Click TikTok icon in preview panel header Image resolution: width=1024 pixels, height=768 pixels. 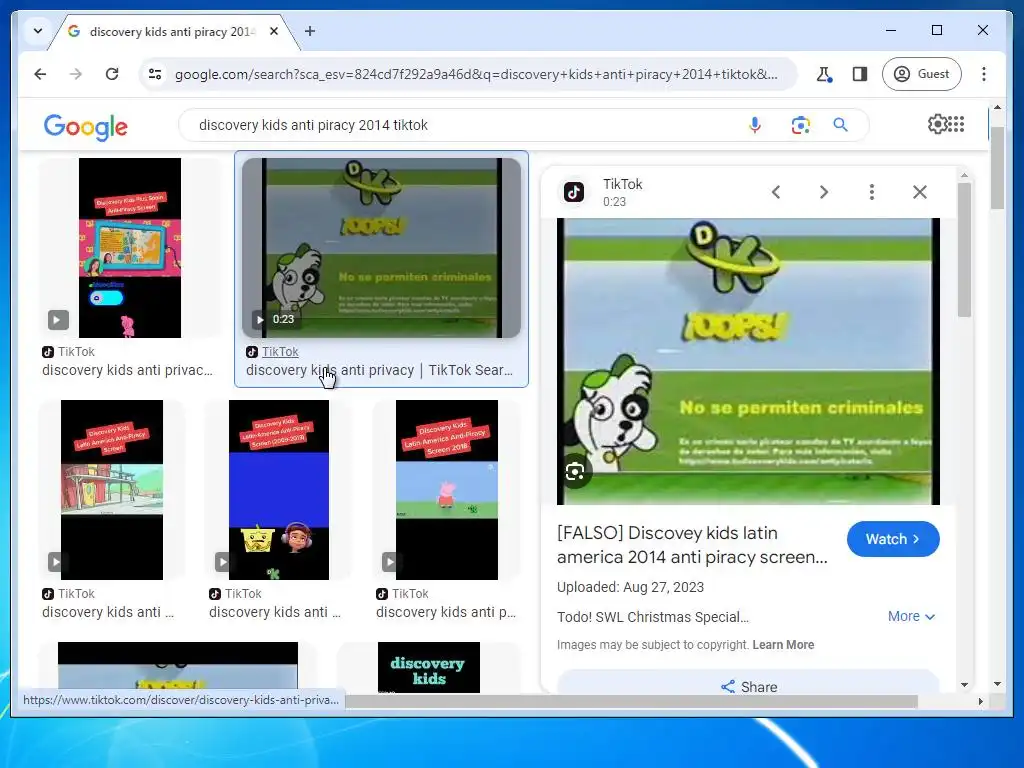(x=574, y=192)
